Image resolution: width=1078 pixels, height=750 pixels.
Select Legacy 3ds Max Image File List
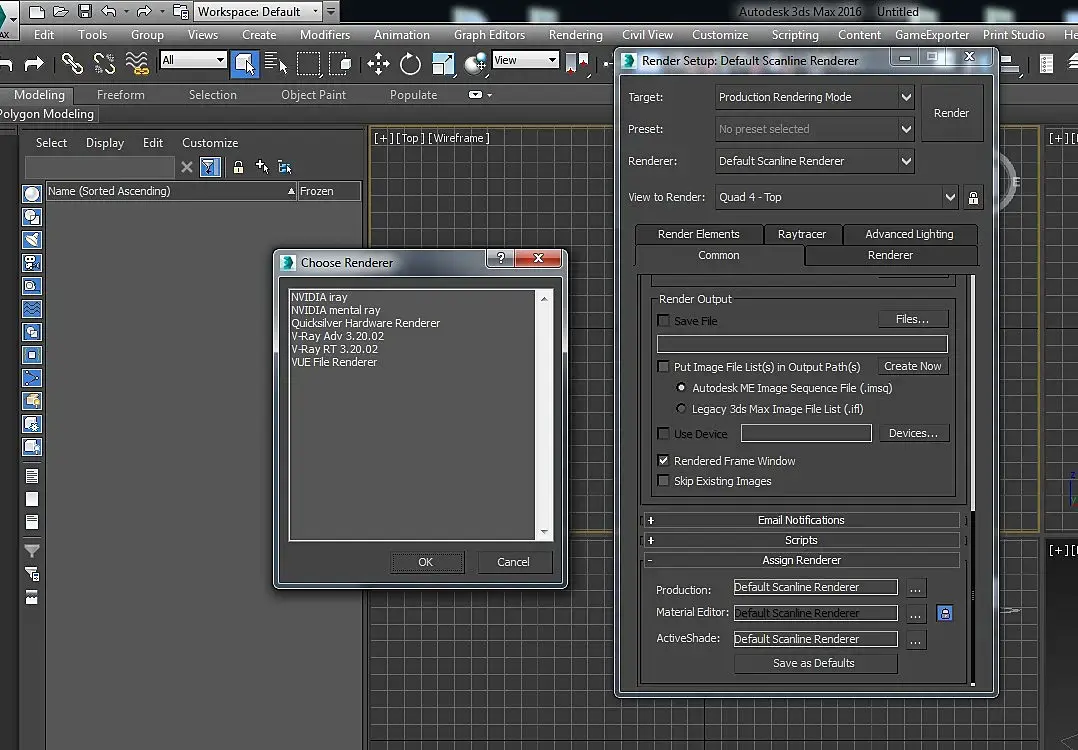click(682, 409)
